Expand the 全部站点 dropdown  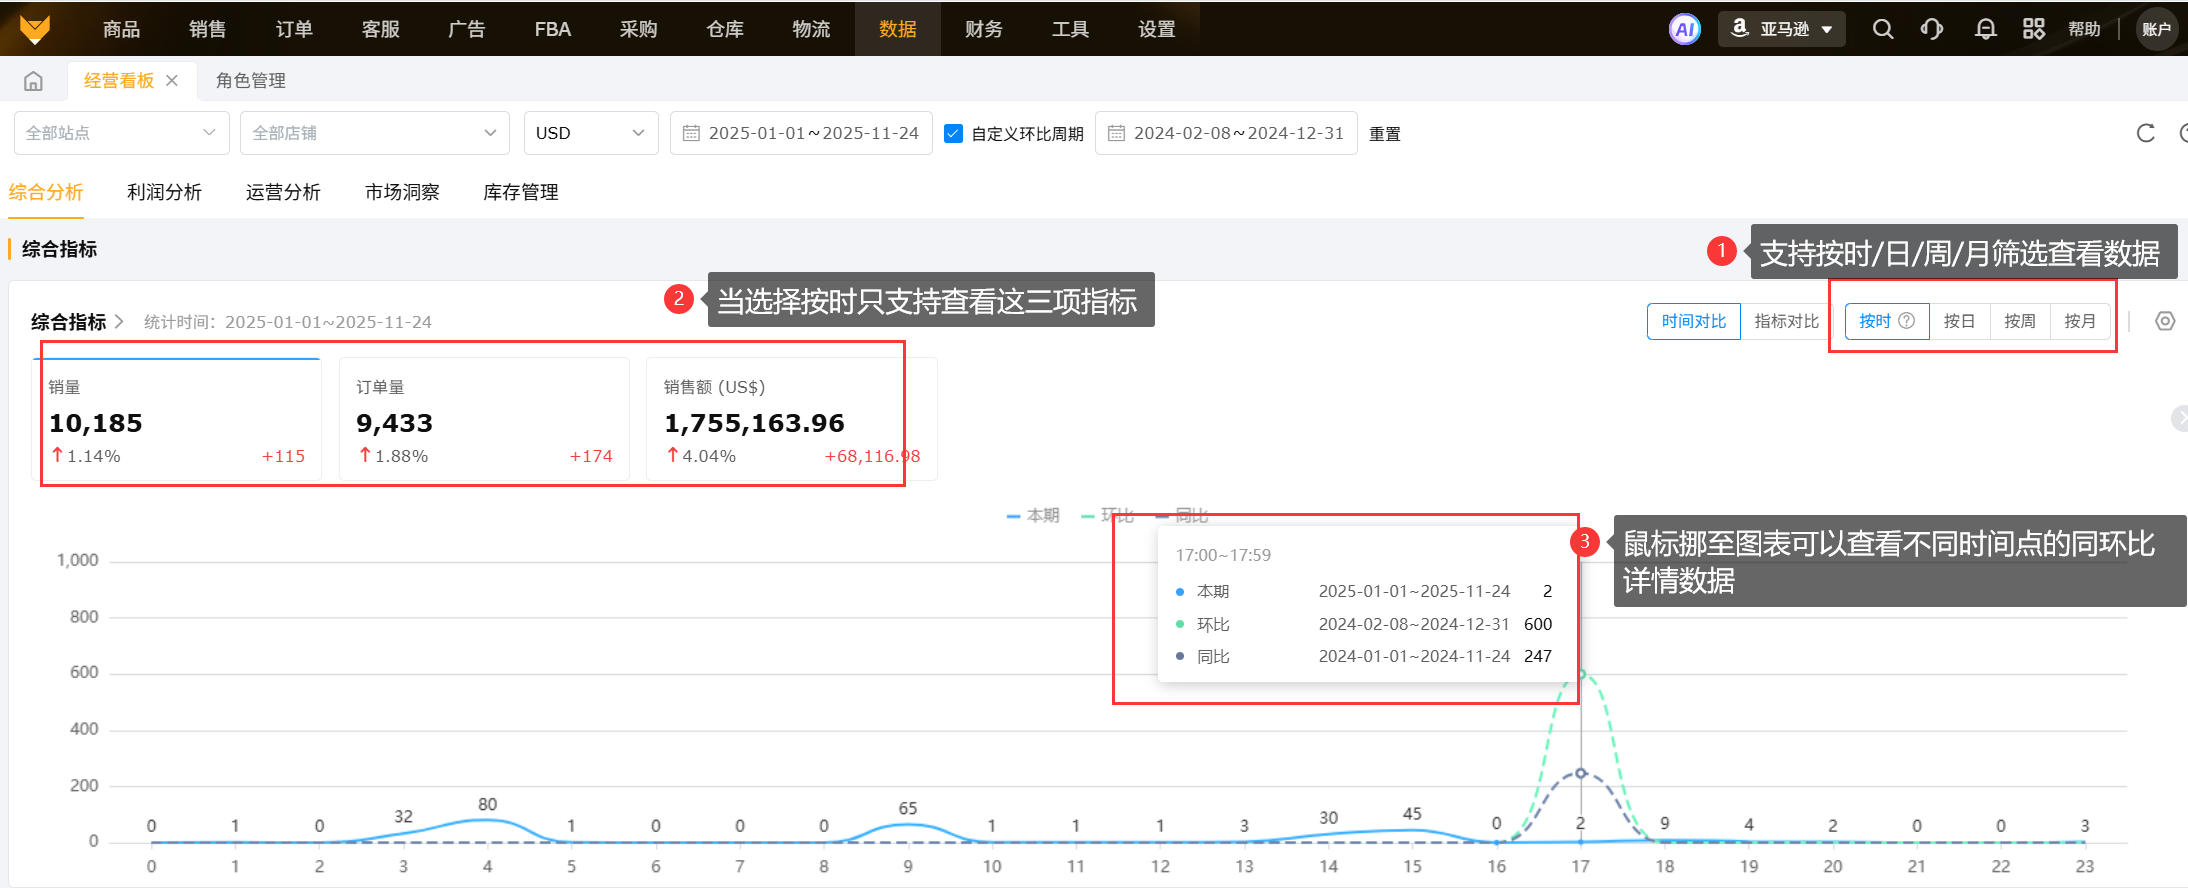pos(121,133)
